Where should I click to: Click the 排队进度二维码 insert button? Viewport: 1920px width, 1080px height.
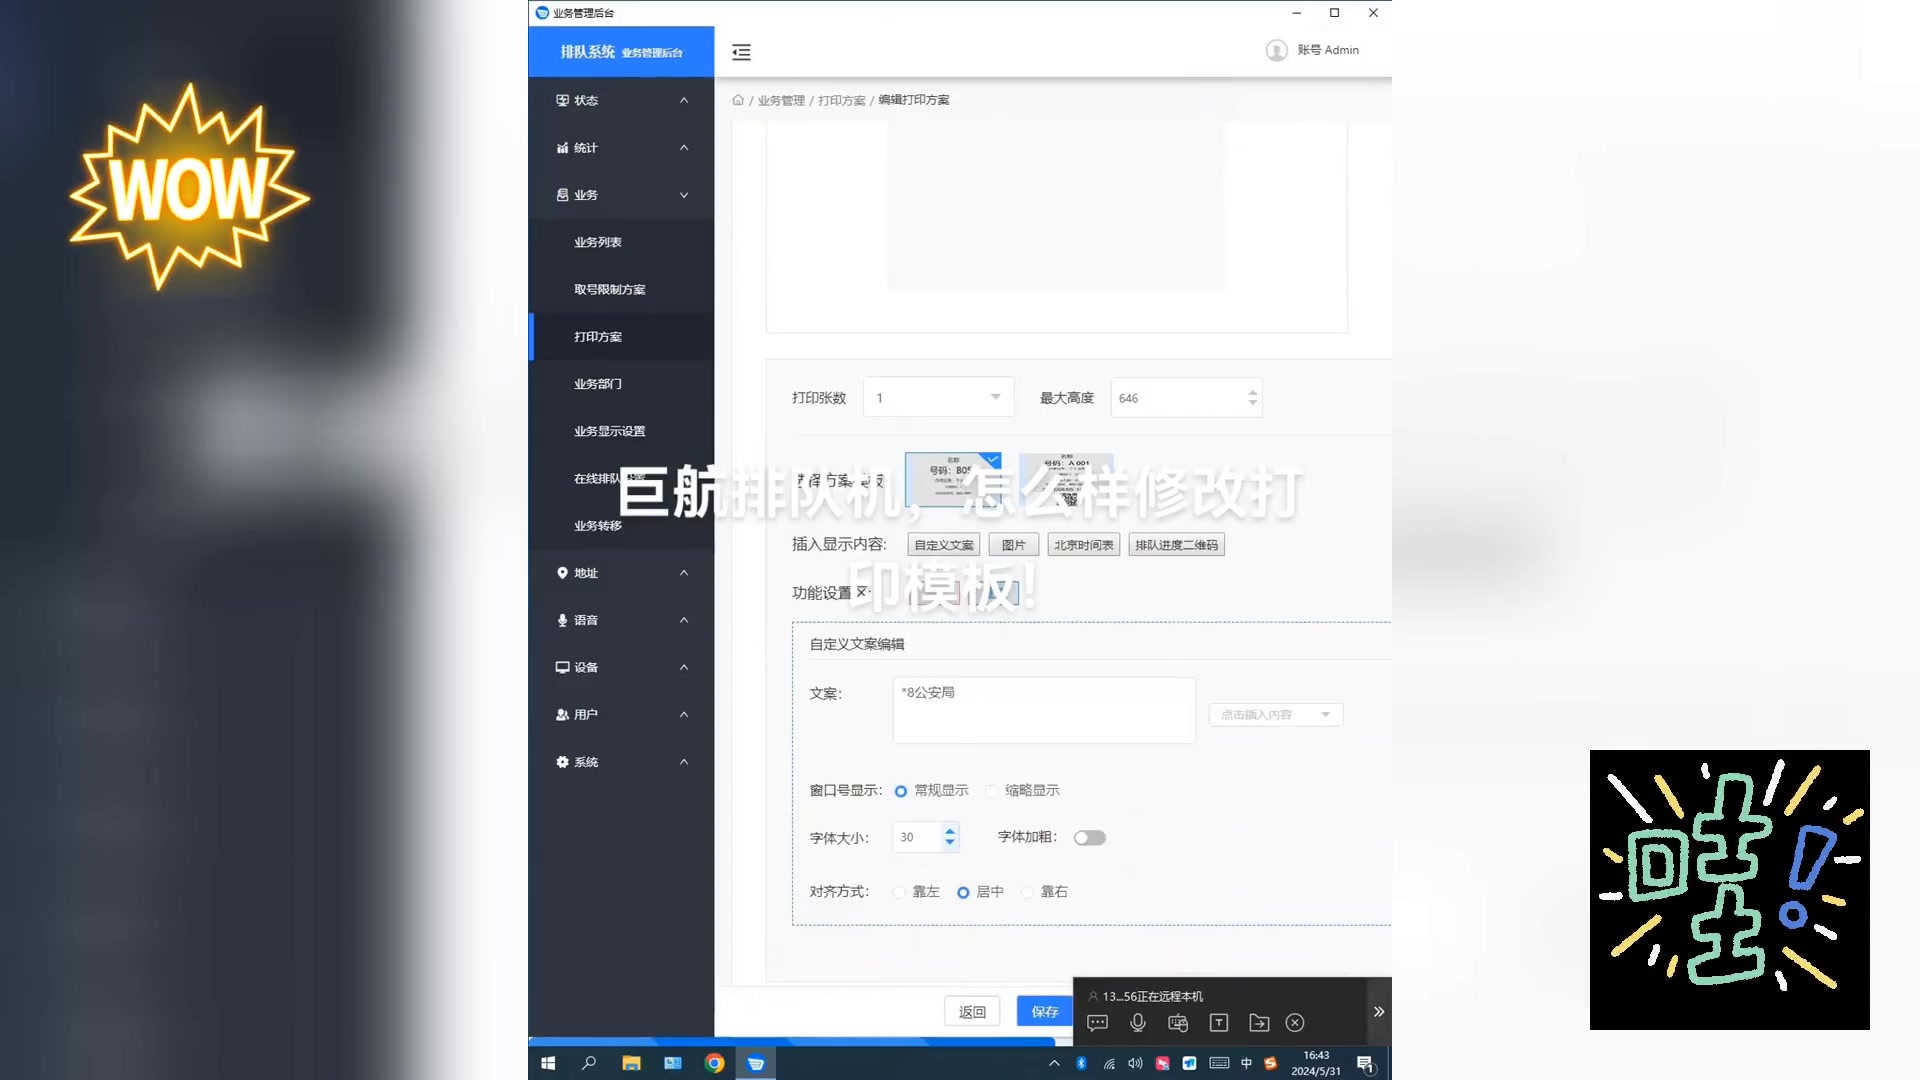point(1176,545)
